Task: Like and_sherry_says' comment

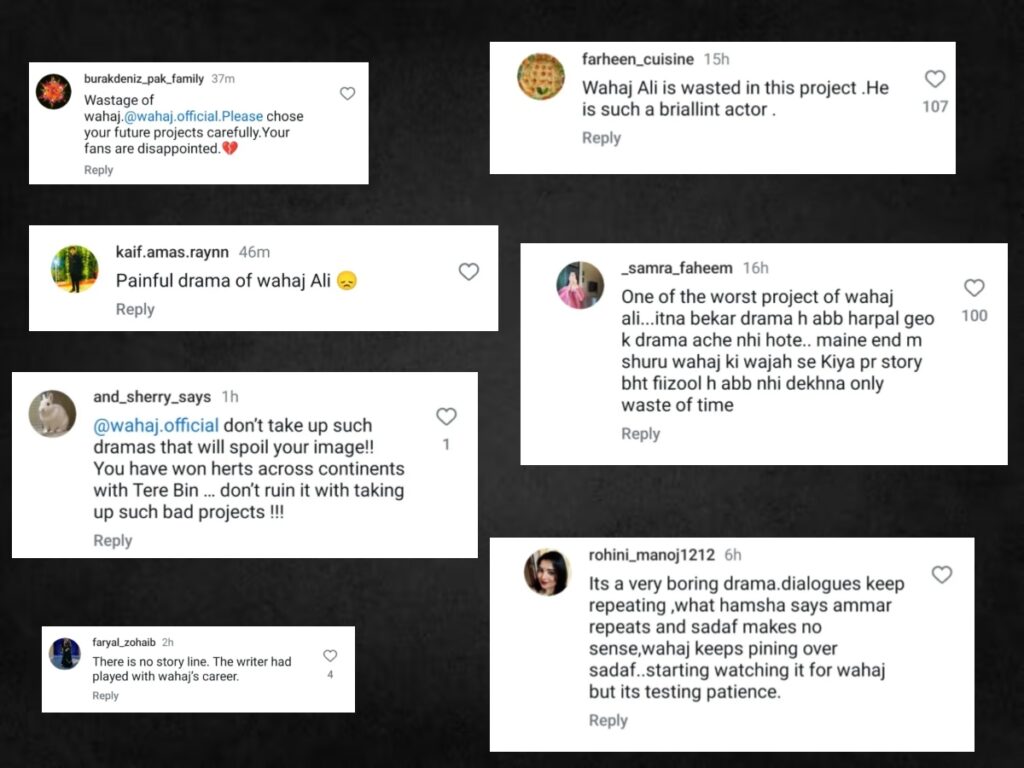Action: point(446,417)
